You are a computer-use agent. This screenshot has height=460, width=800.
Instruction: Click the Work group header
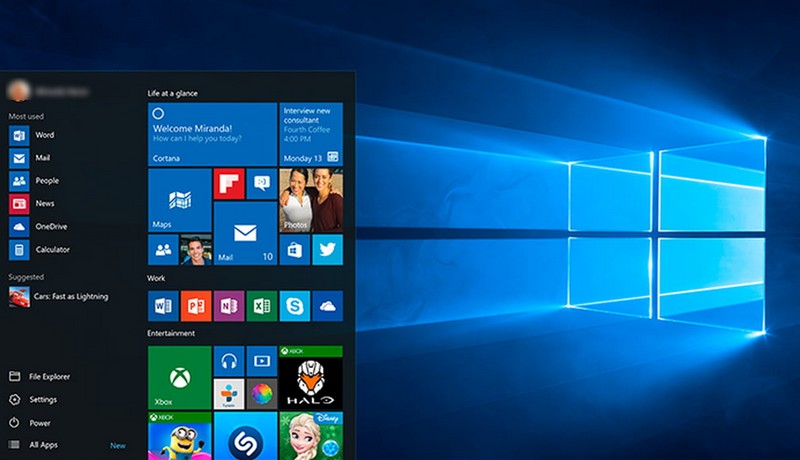pos(156,278)
